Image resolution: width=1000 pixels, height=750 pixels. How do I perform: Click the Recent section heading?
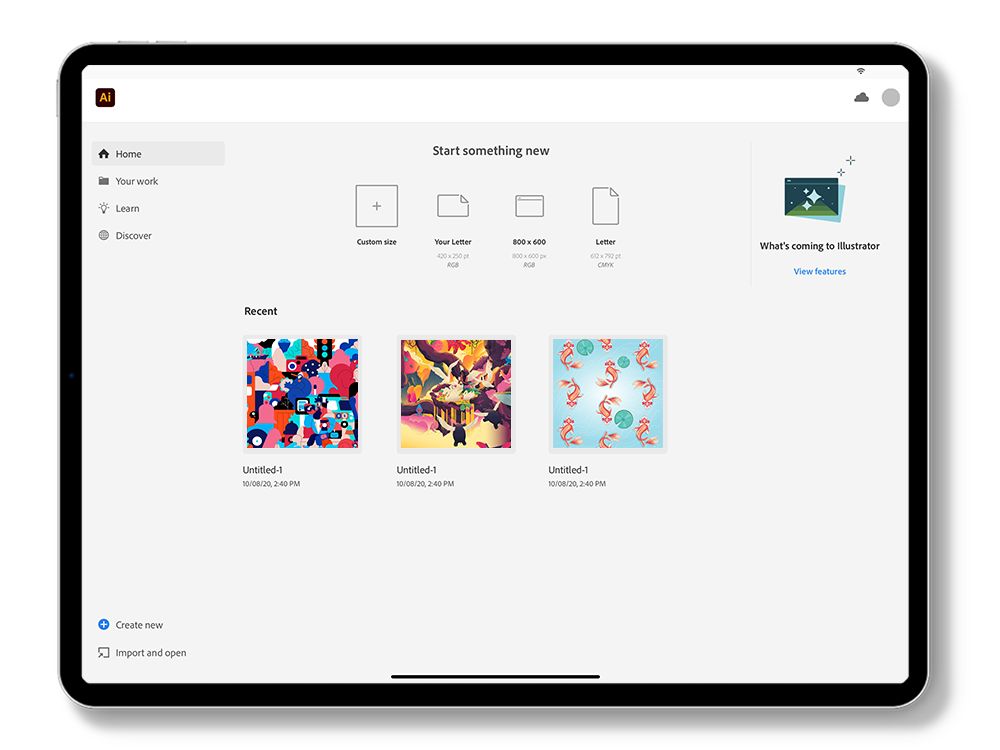pos(260,311)
